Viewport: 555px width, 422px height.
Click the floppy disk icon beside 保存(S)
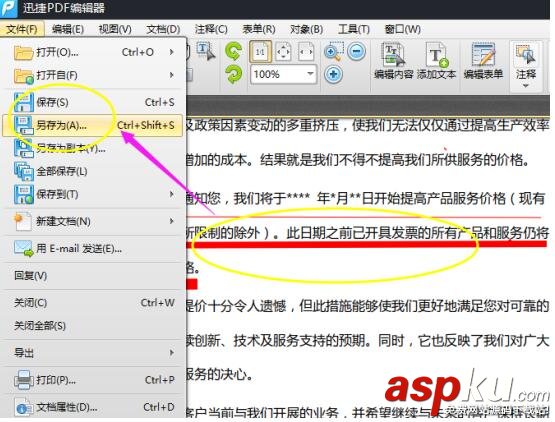(24, 102)
